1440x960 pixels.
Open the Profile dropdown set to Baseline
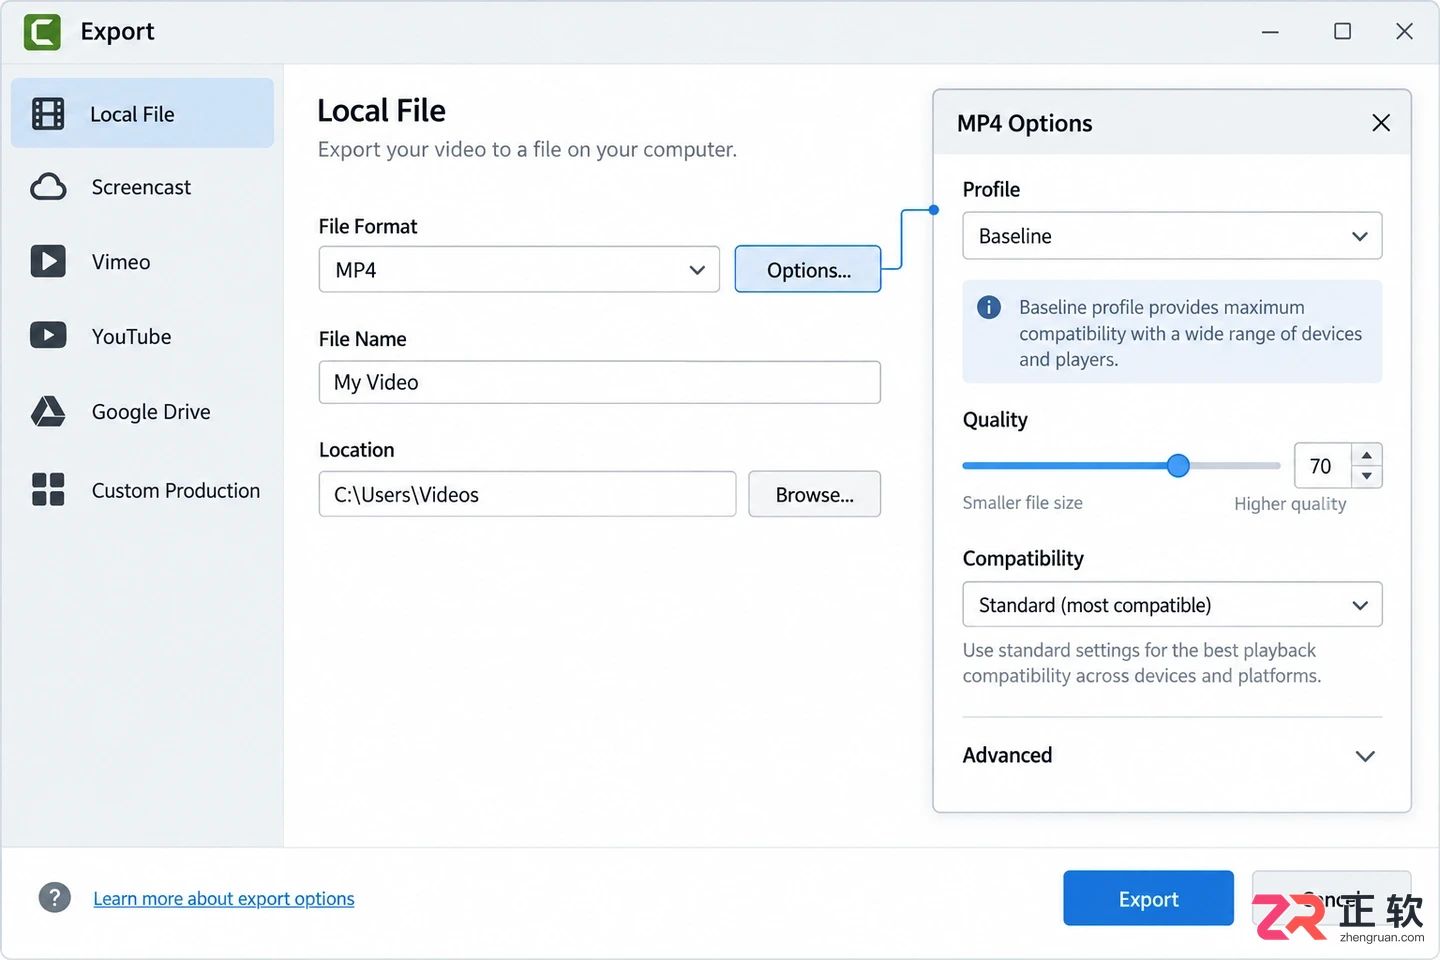point(1172,236)
